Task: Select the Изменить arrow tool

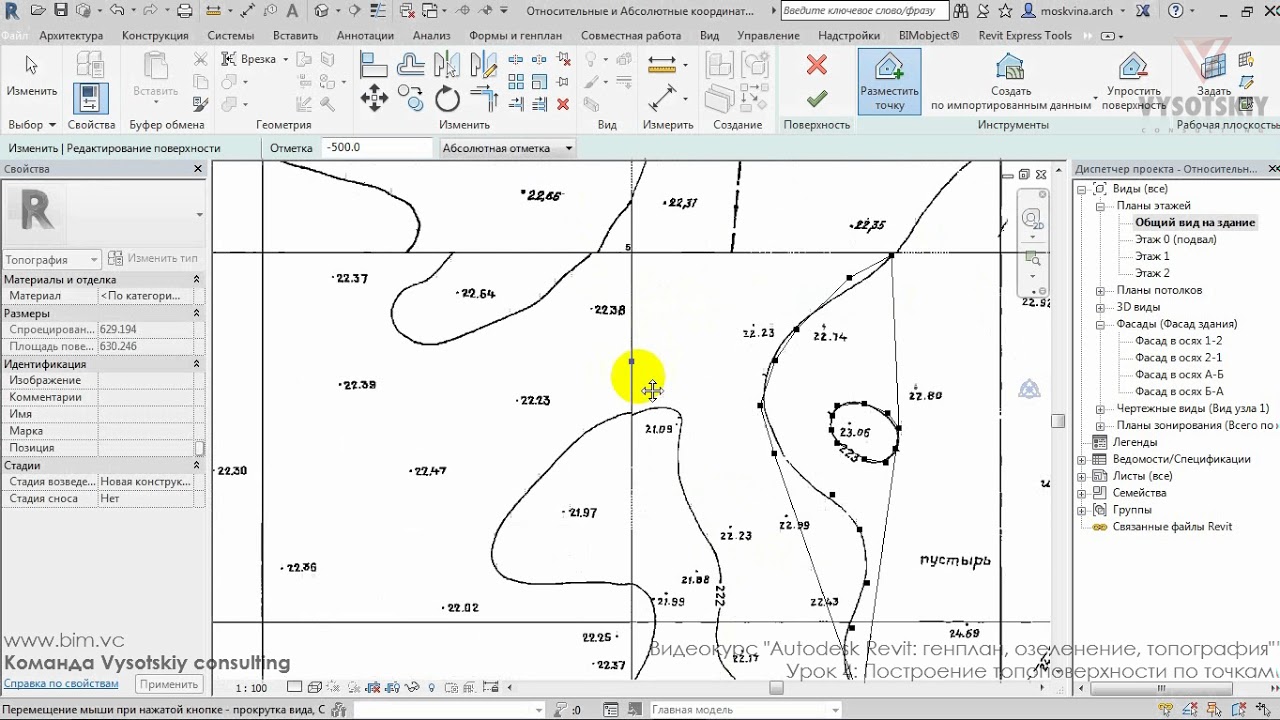Action: [x=31, y=76]
